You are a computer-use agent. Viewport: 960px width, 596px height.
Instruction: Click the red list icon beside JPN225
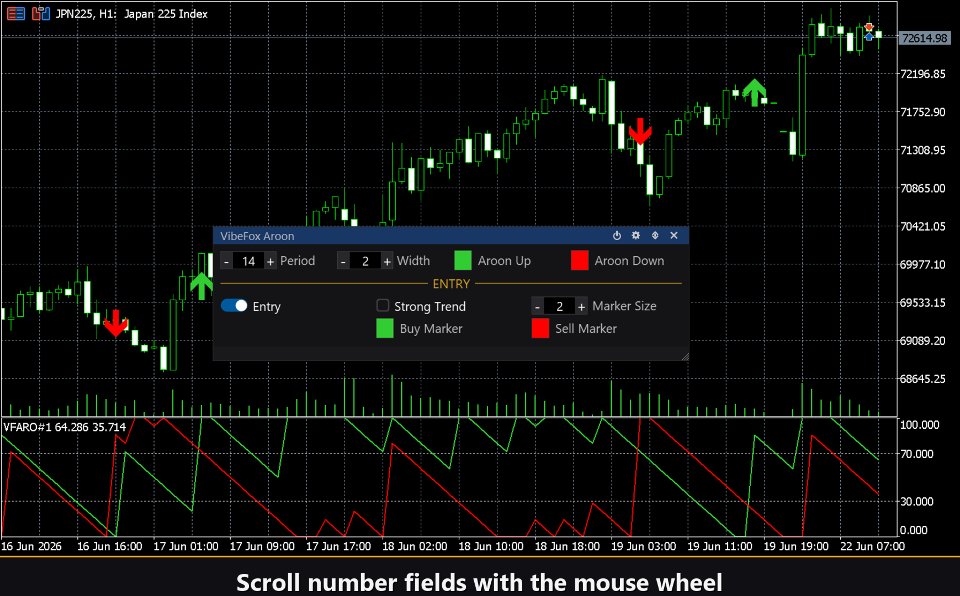point(16,13)
